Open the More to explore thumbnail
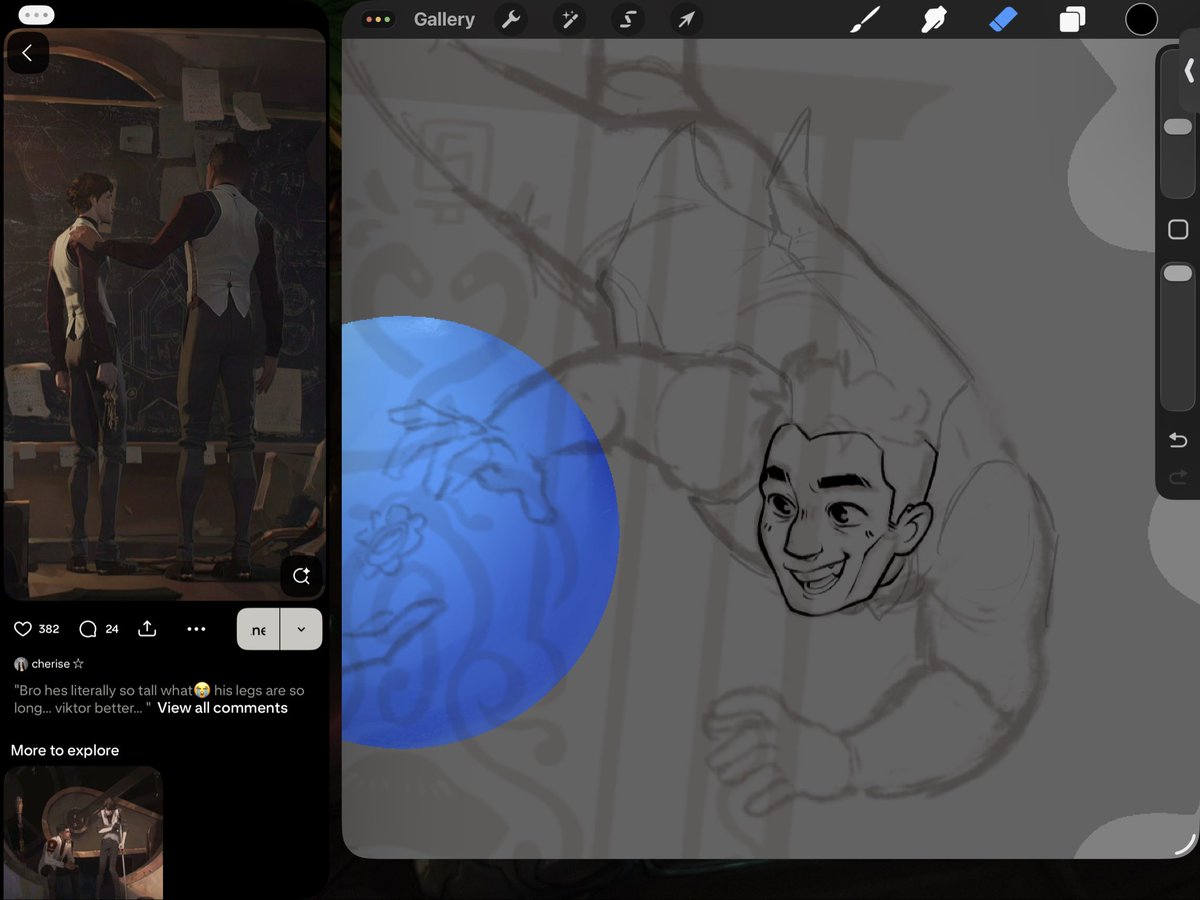 click(83, 832)
